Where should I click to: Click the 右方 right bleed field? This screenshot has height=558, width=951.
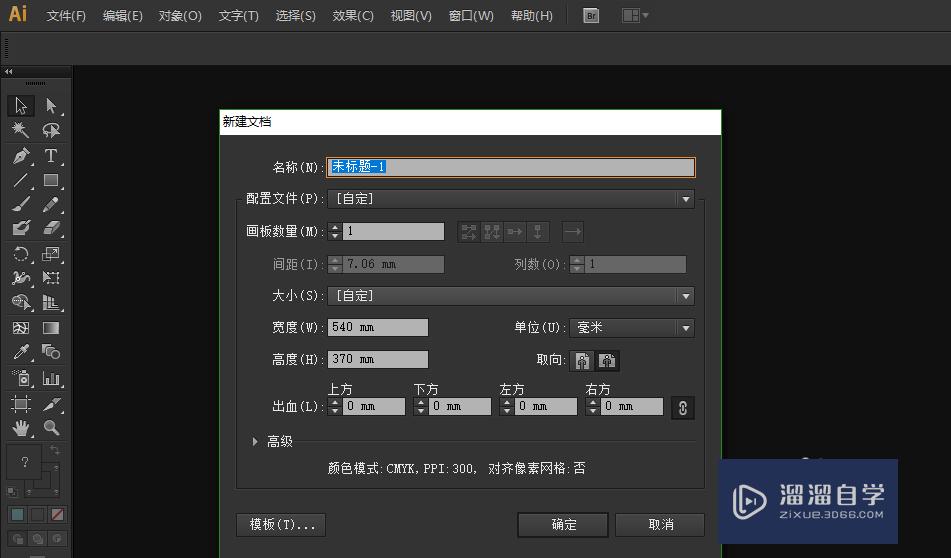(x=631, y=406)
